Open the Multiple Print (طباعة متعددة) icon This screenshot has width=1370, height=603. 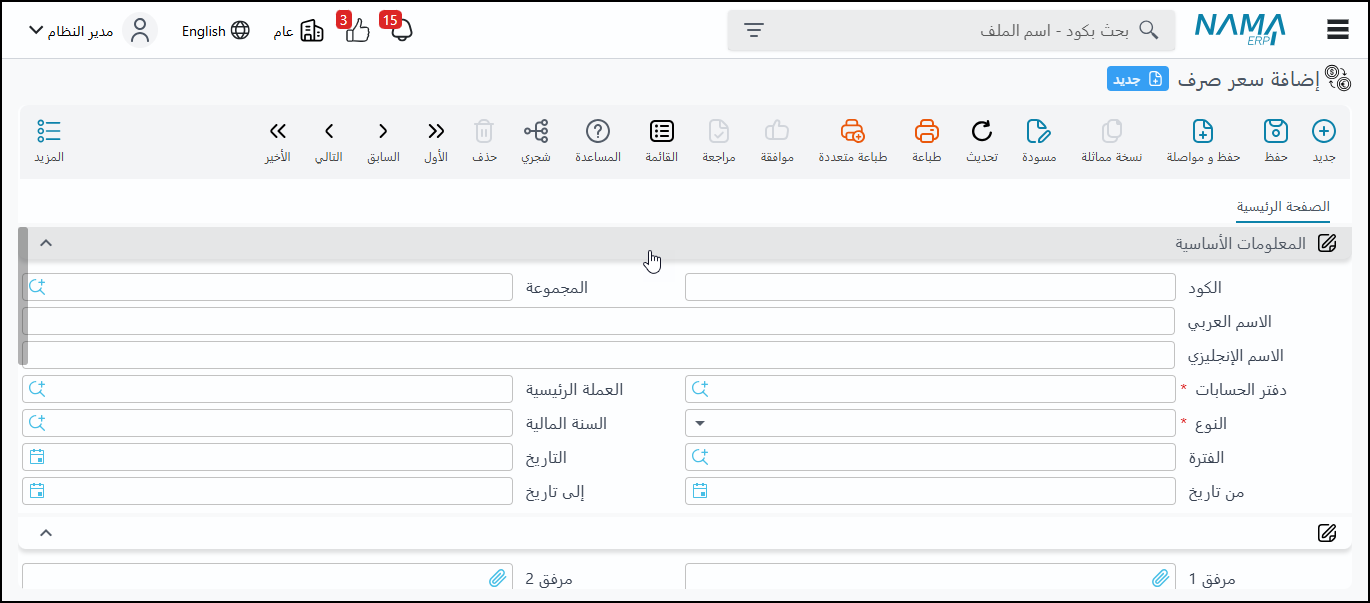click(x=852, y=132)
